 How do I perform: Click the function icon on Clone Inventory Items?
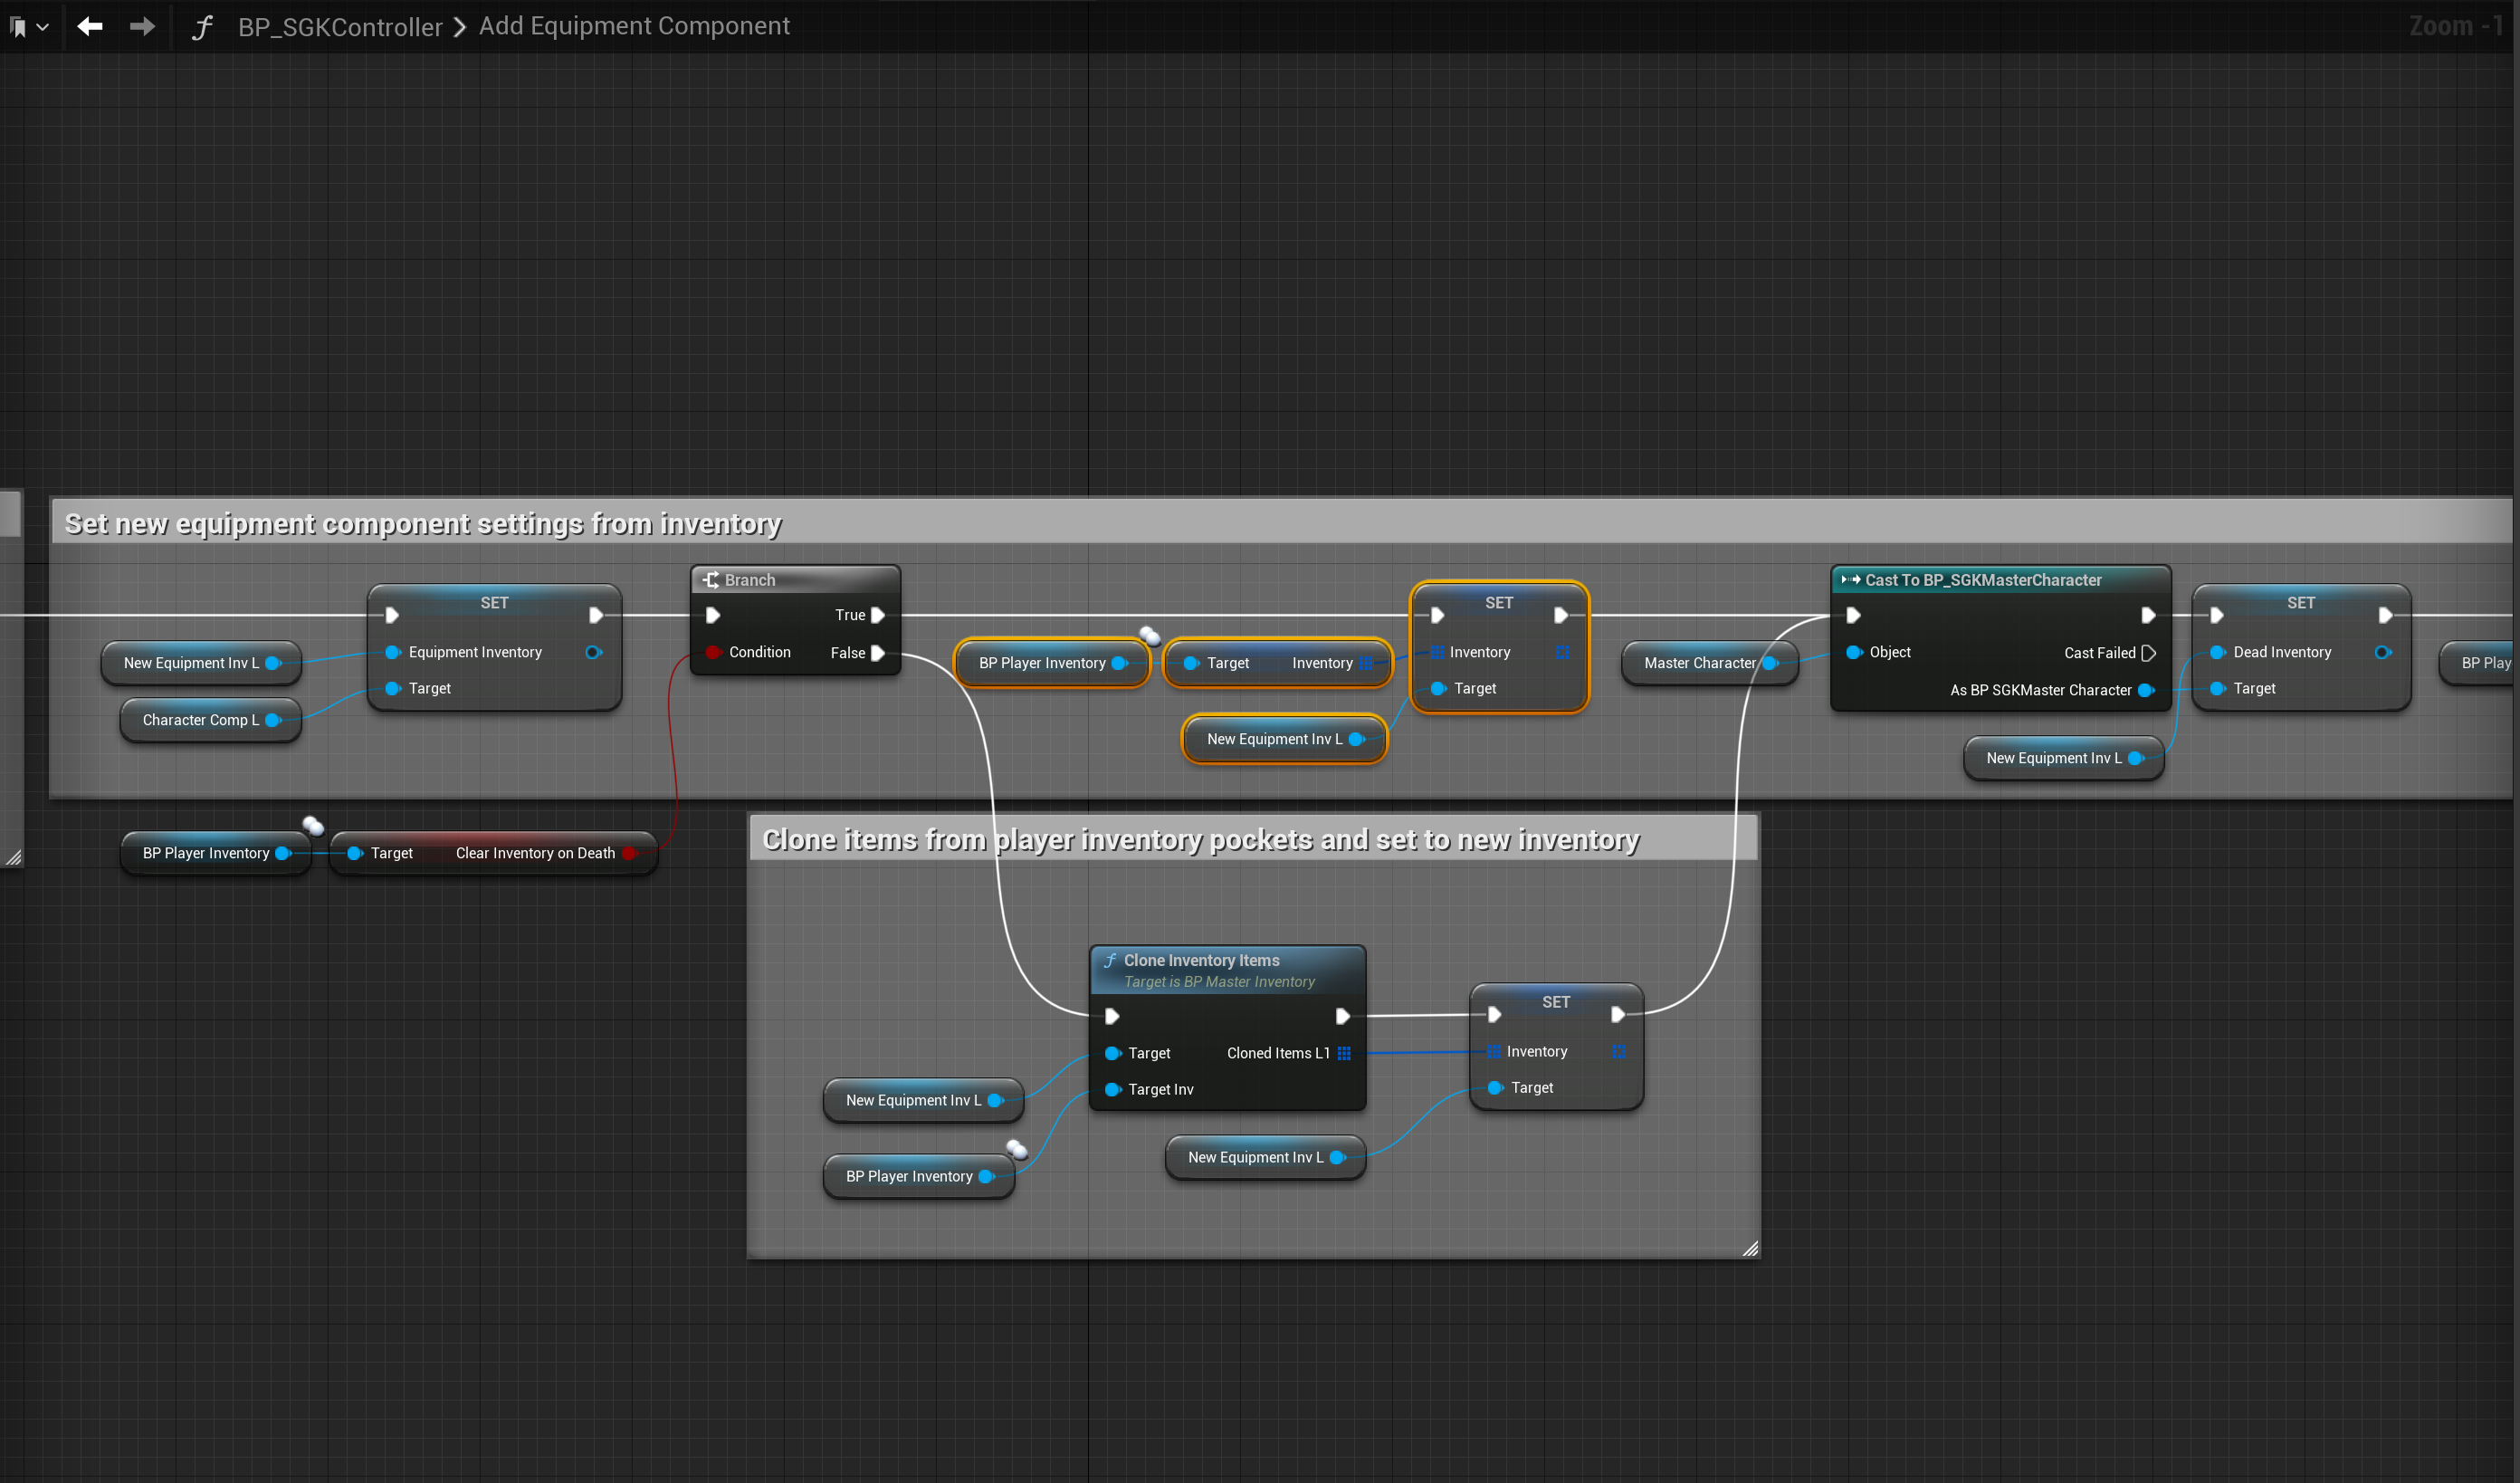(x=1110, y=960)
